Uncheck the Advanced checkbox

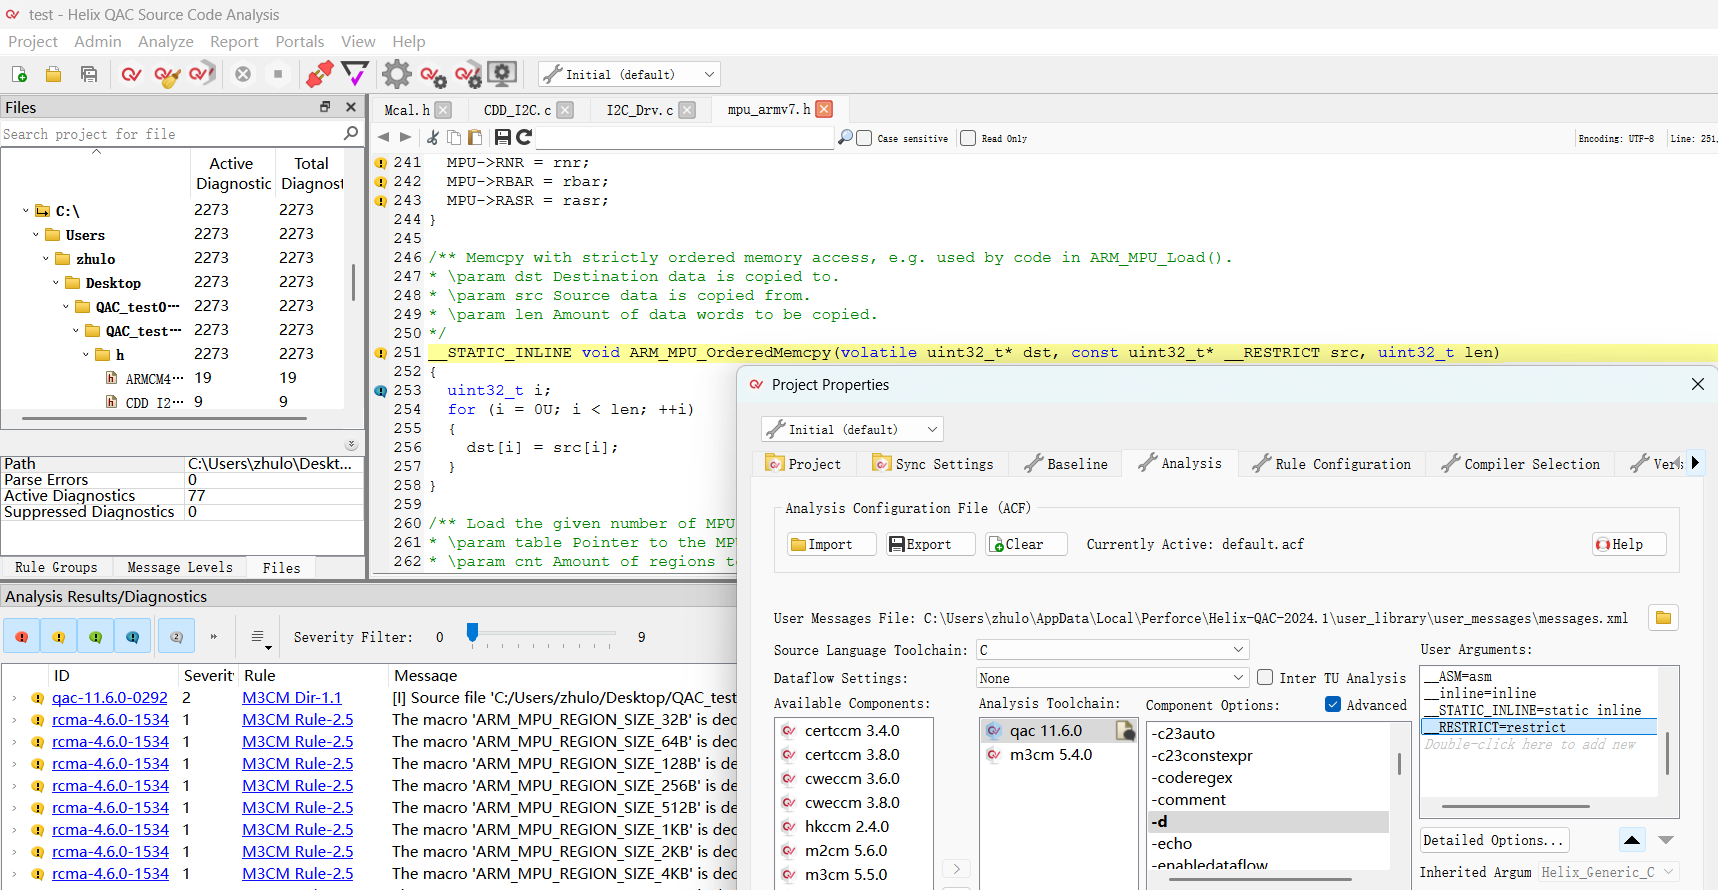click(1333, 704)
